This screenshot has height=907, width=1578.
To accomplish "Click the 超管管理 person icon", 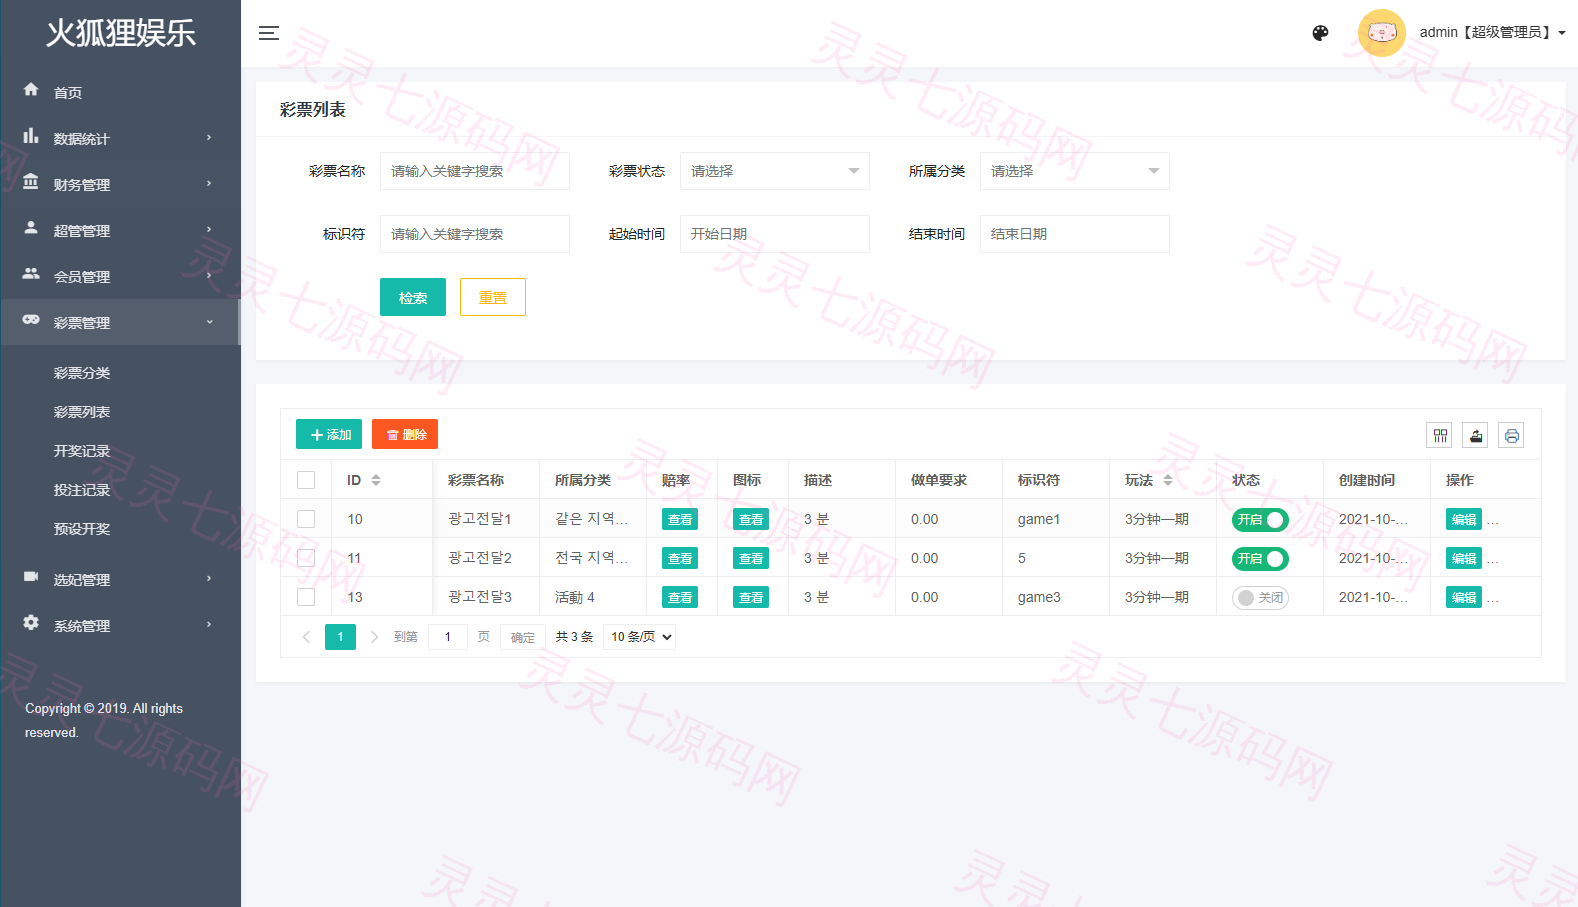I will (x=31, y=228).
